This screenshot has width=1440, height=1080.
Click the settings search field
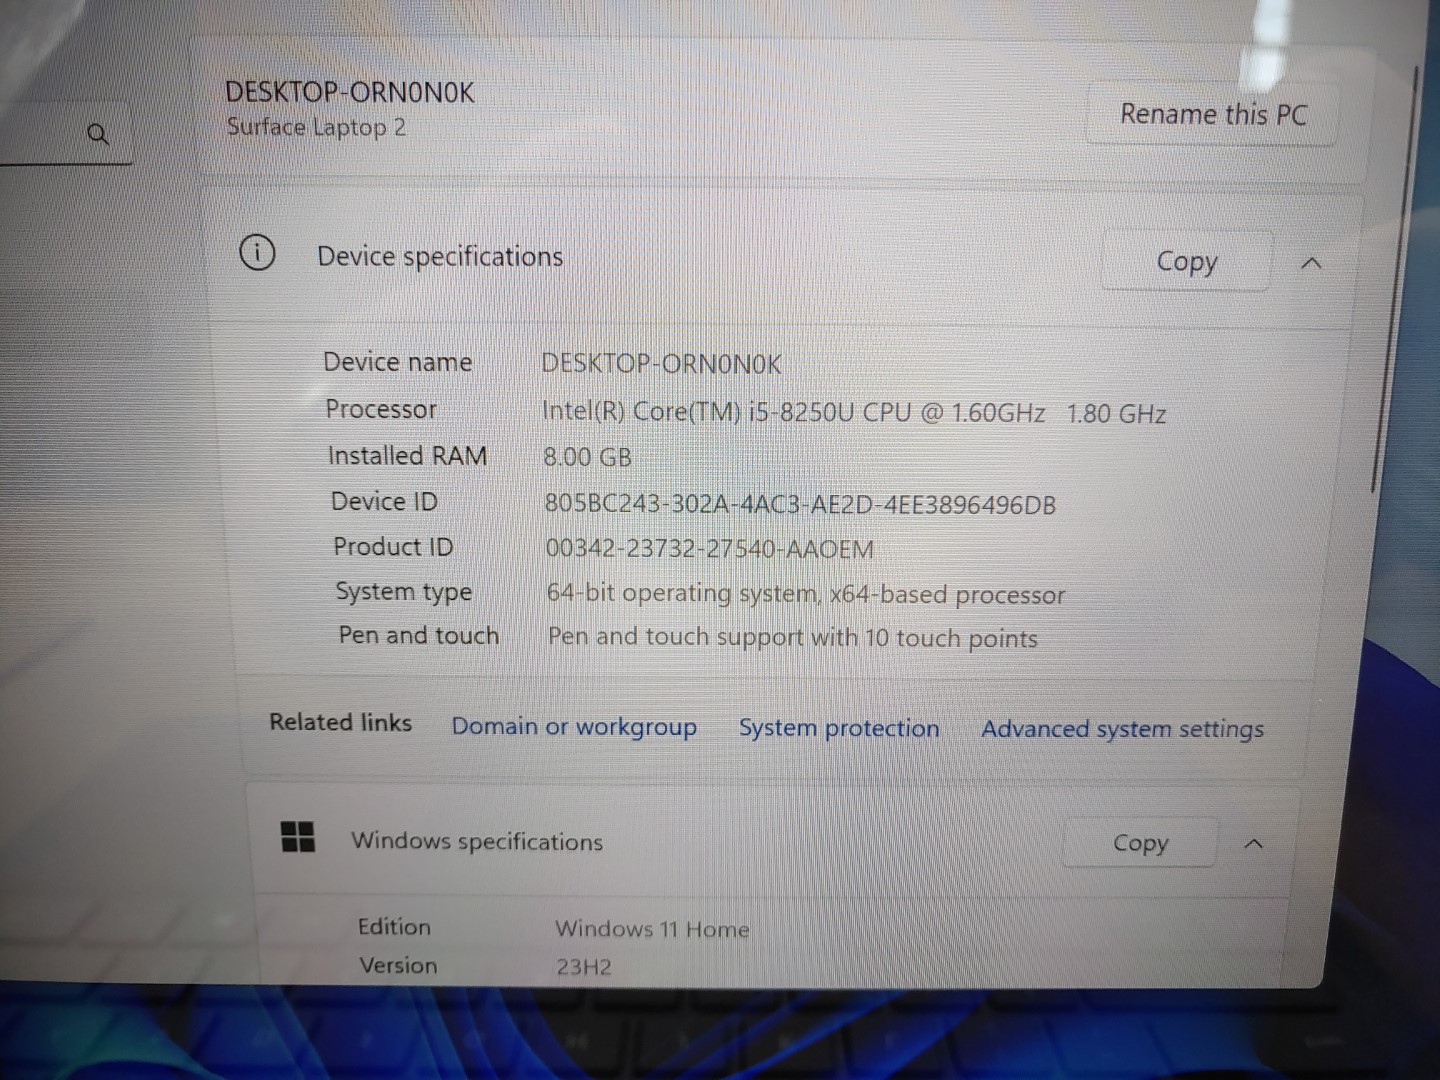click(65, 133)
